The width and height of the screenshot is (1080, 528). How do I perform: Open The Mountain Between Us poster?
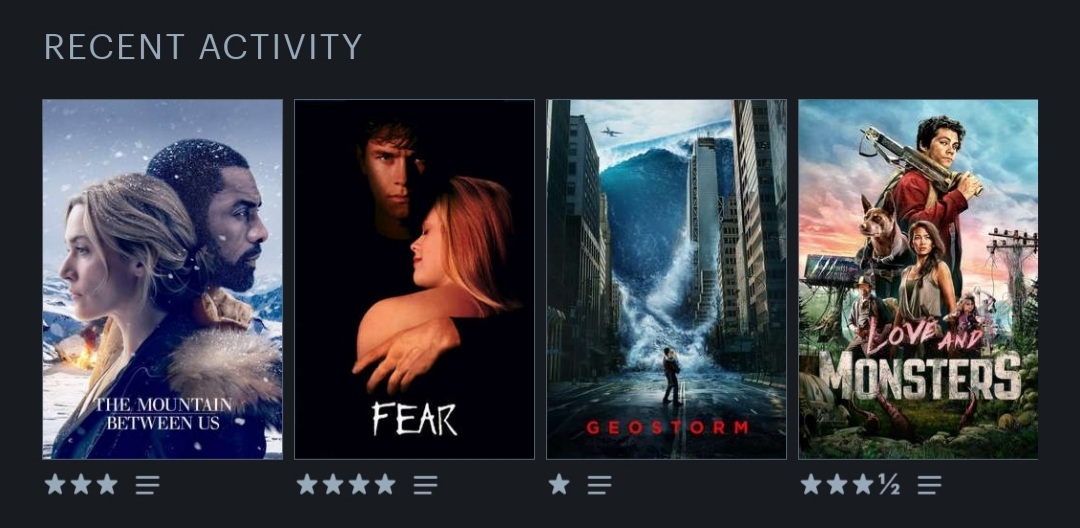tap(163, 279)
